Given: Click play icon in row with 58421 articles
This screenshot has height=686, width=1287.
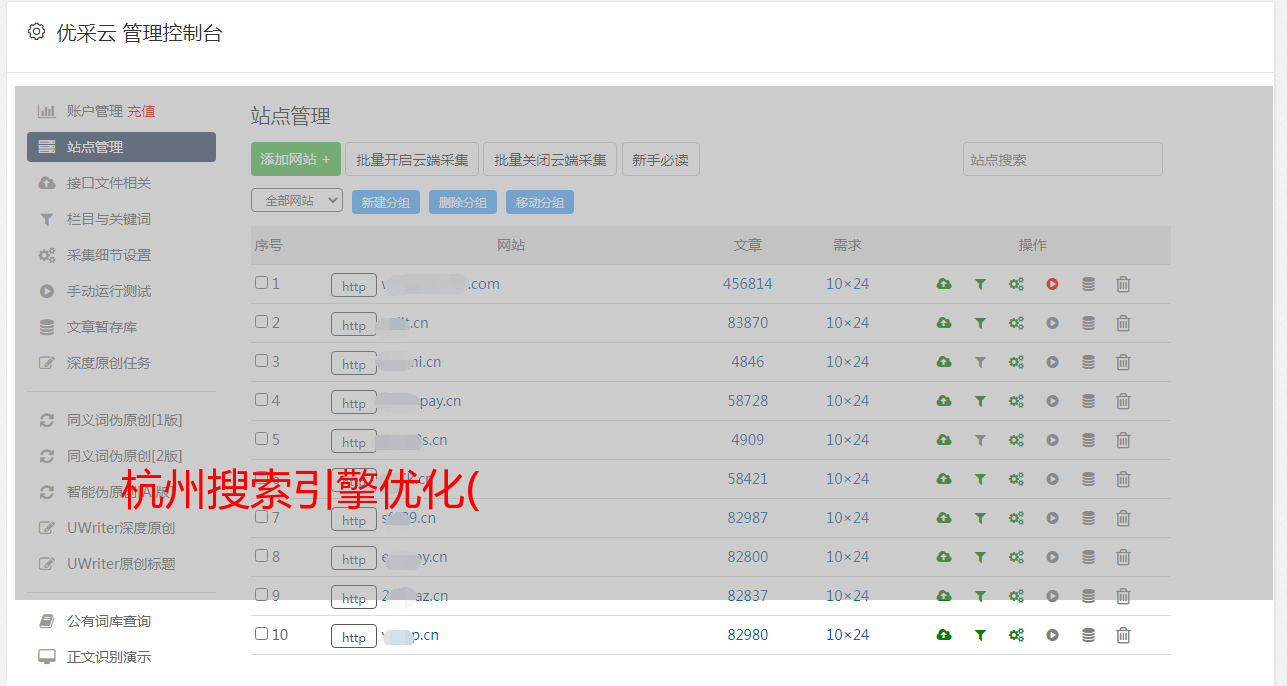Looking at the screenshot, I should click(x=1052, y=479).
